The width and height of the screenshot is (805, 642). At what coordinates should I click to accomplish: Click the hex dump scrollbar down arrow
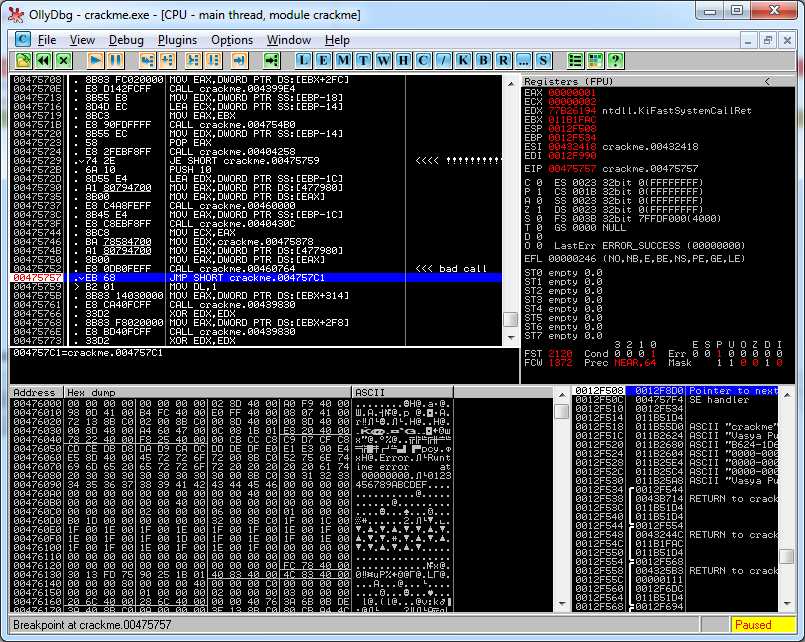click(562, 604)
